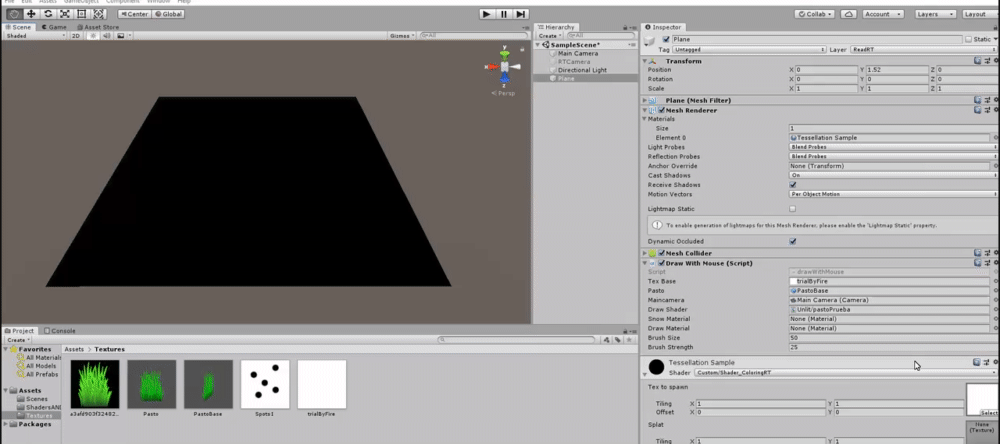Click the Step frame button
The width and height of the screenshot is (1000, 444).
coord(521,14)
